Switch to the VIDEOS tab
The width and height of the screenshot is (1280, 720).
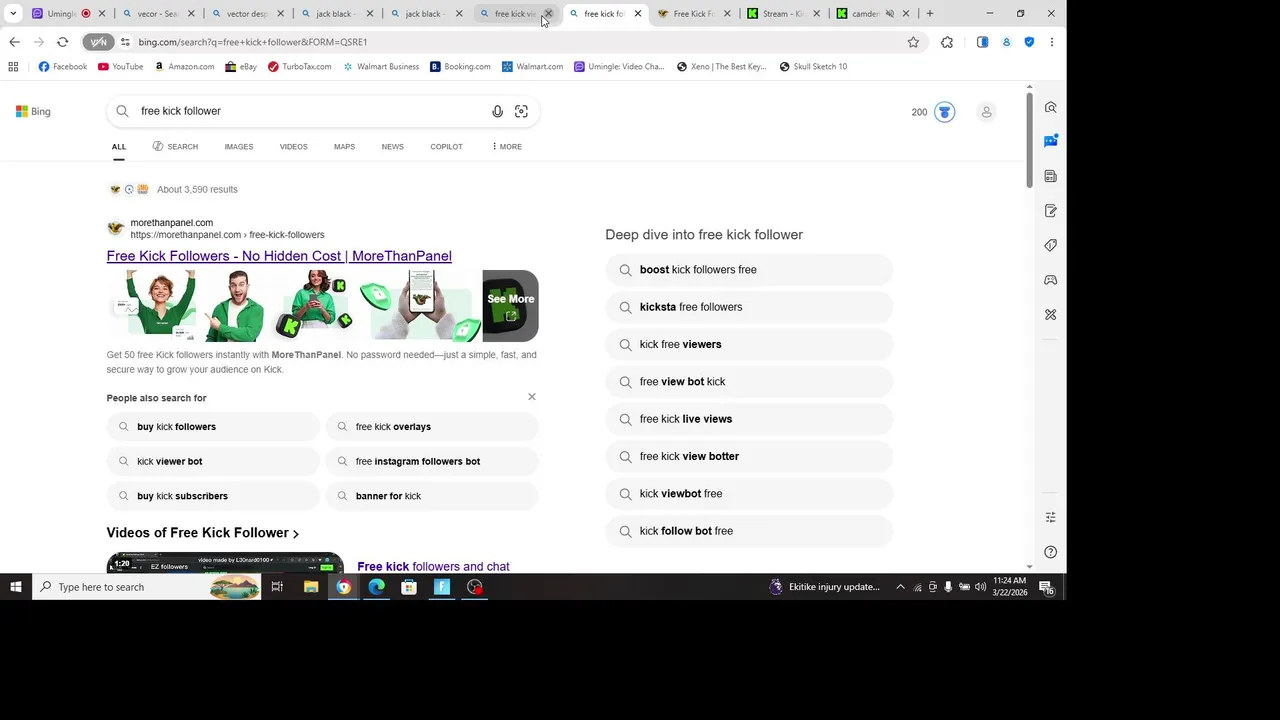click(x=294, y=147)
